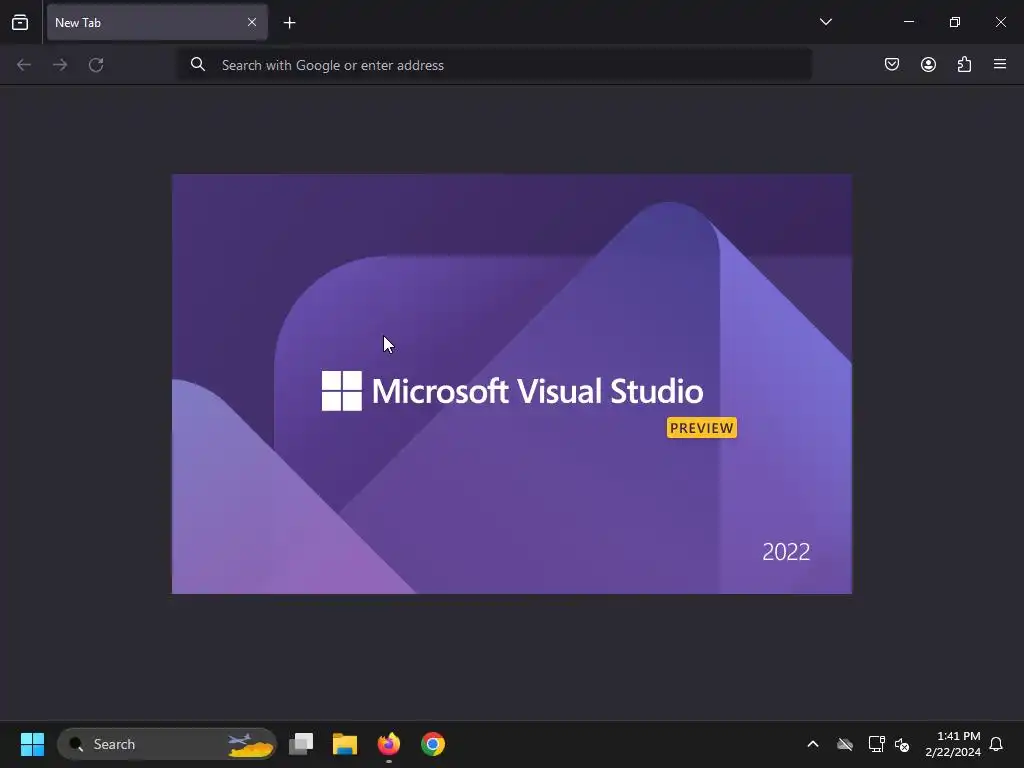Open the clock showing 1:41 PM
Image resolution: width=1024 pixels, height=768 pixels.
tap(953, 744)
